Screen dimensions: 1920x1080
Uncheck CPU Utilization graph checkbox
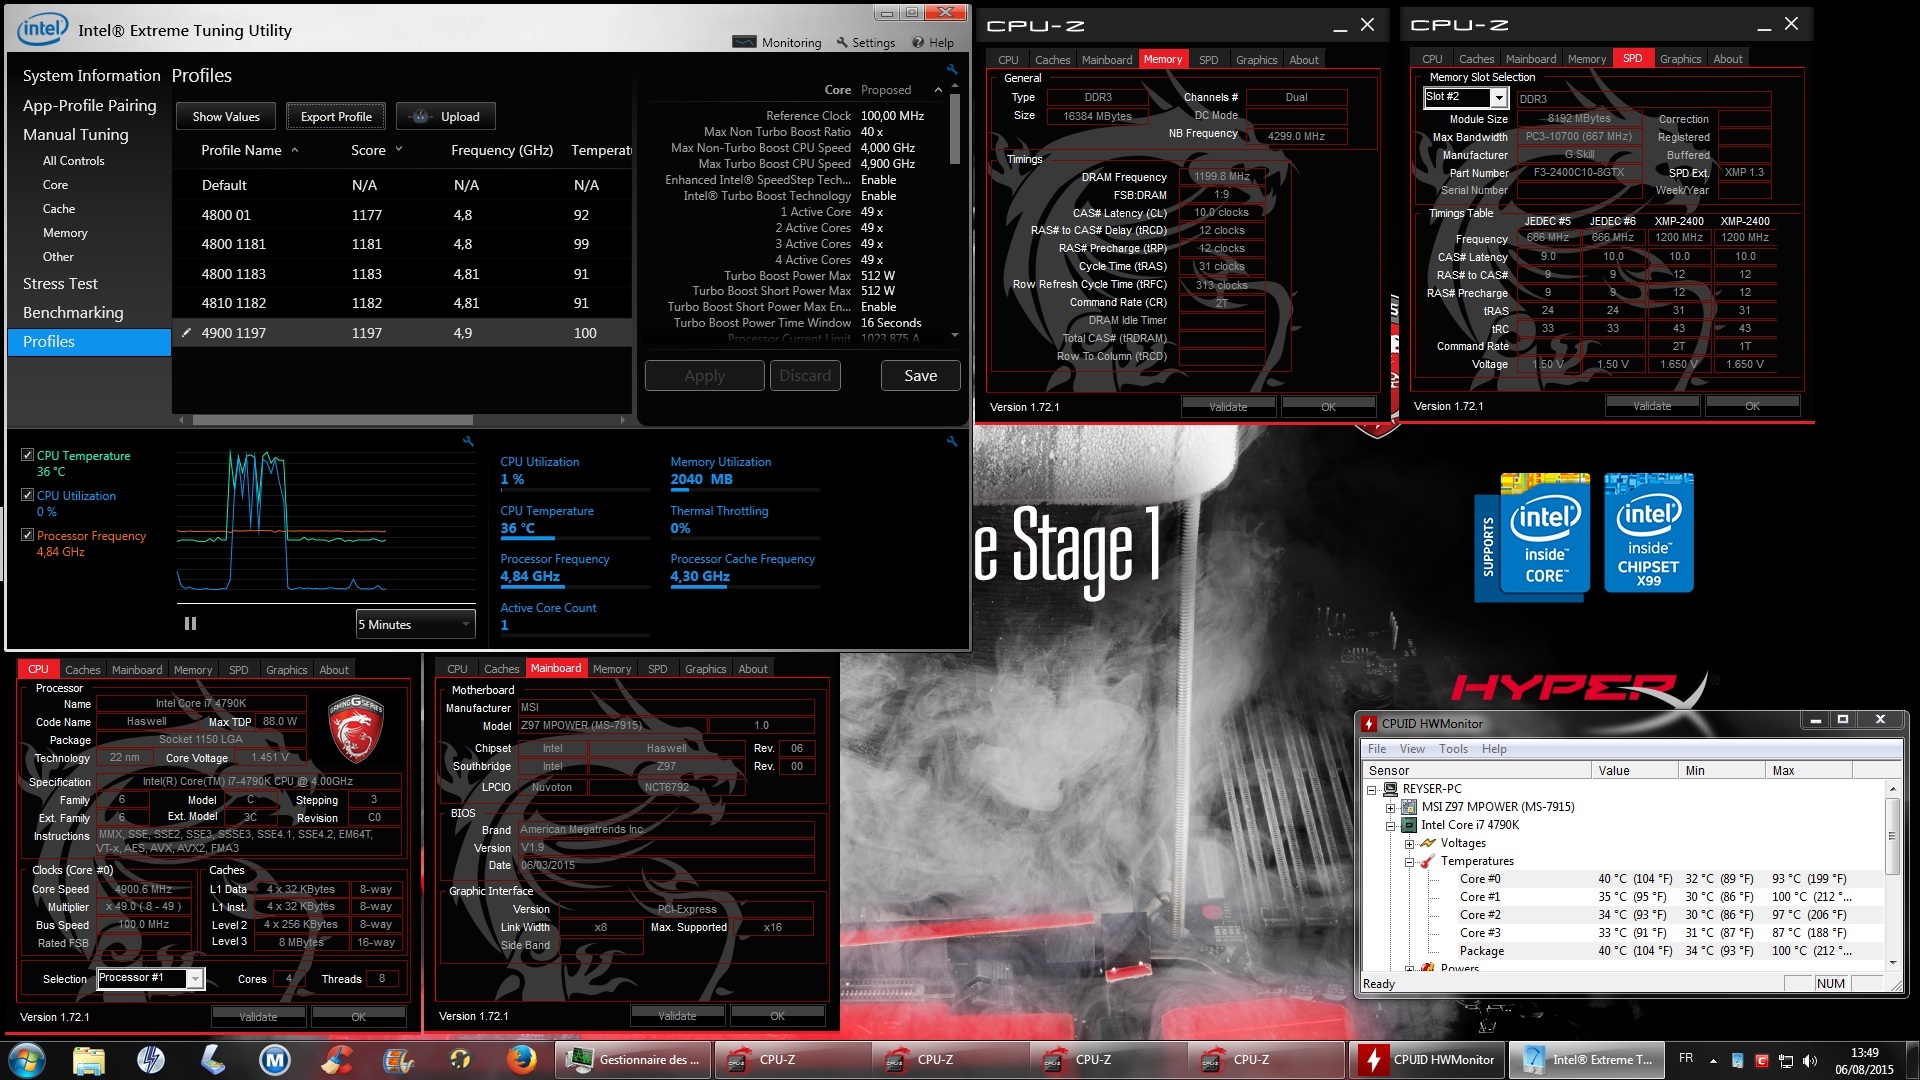[28, 495]
